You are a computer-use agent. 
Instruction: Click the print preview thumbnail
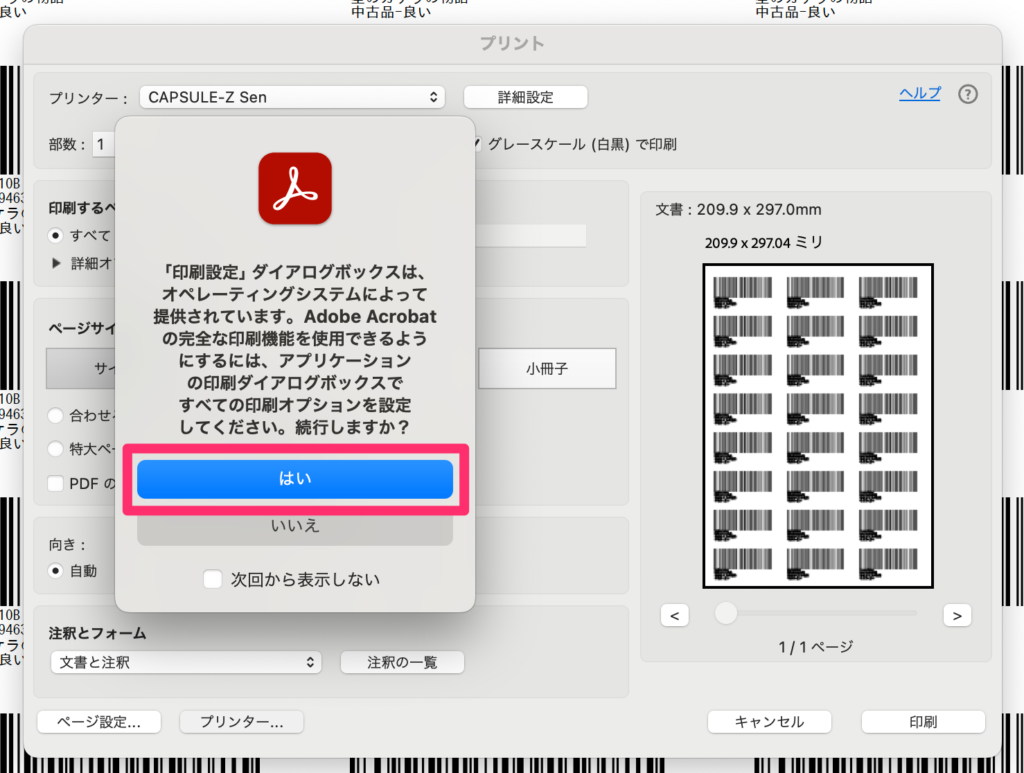817,426
